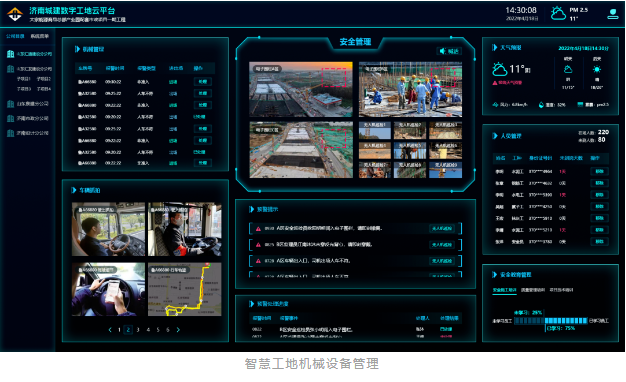The height and width of the screenshot is (382, 626).
Task: Click the humidity droplet icon in weather panel
Action: [541, 105]
